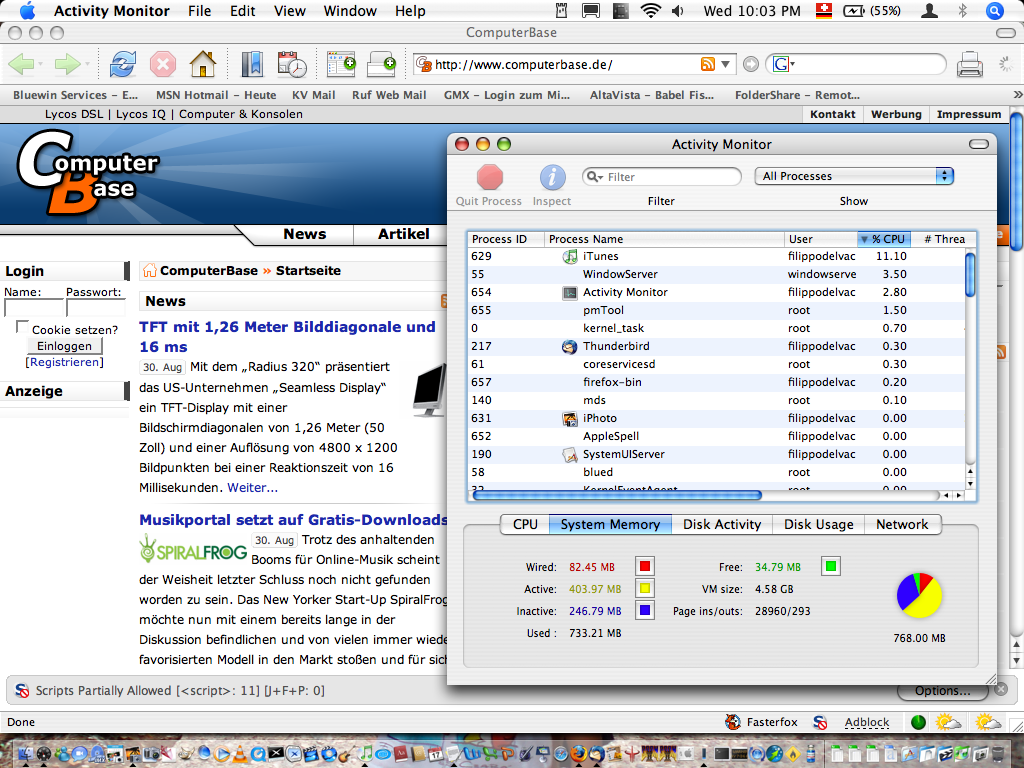Switch to the Disk Usage tab

point(819,524)
